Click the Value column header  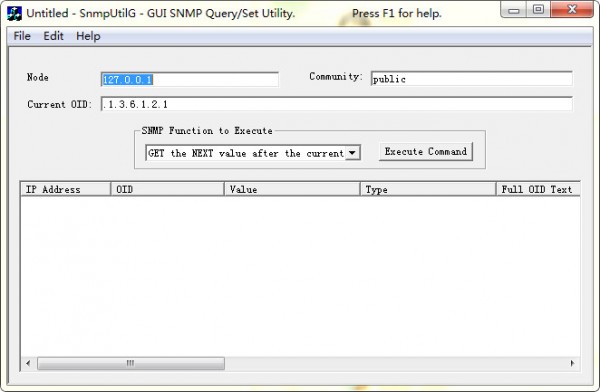pos(292,189)
